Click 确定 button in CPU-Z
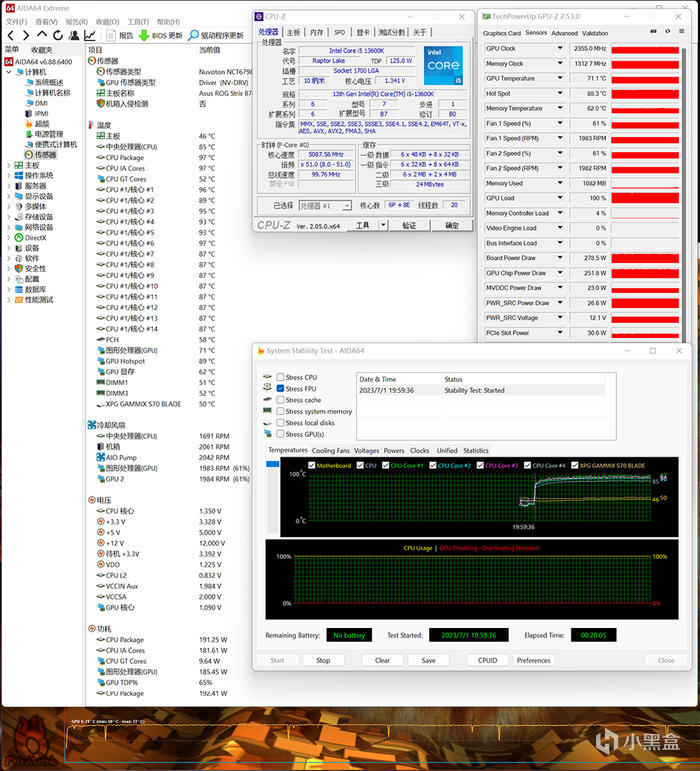 click(452, 225)
